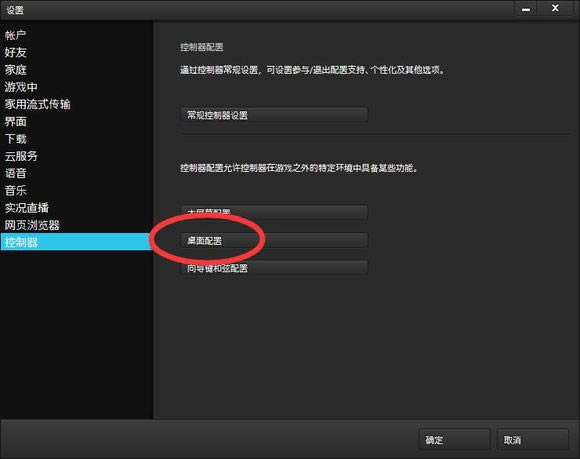
Task: Open the 语音 settings page
Action: click(x=16, y=173)
